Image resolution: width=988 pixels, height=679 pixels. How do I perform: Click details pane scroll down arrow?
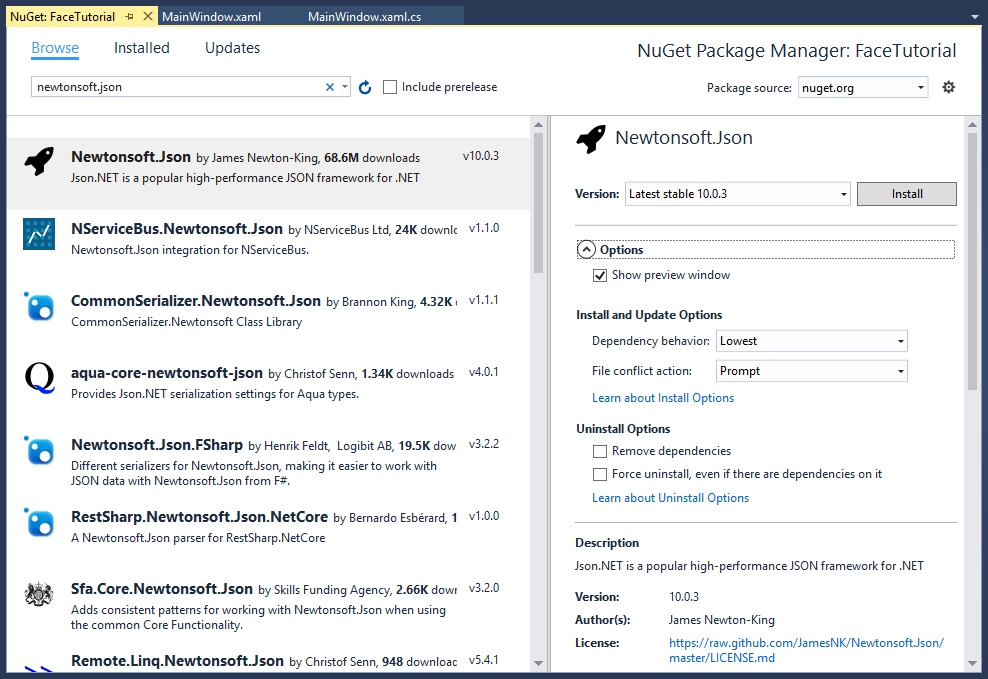click(972, 663)
